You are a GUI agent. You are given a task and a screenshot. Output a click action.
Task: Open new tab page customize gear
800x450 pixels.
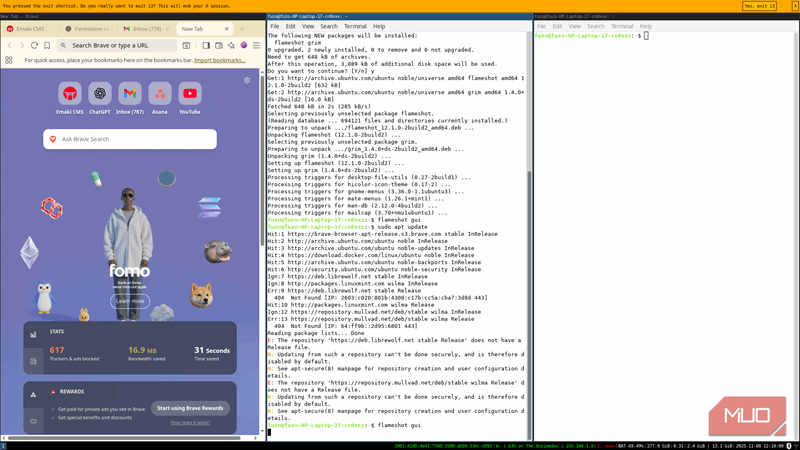[x=247, y=81]
